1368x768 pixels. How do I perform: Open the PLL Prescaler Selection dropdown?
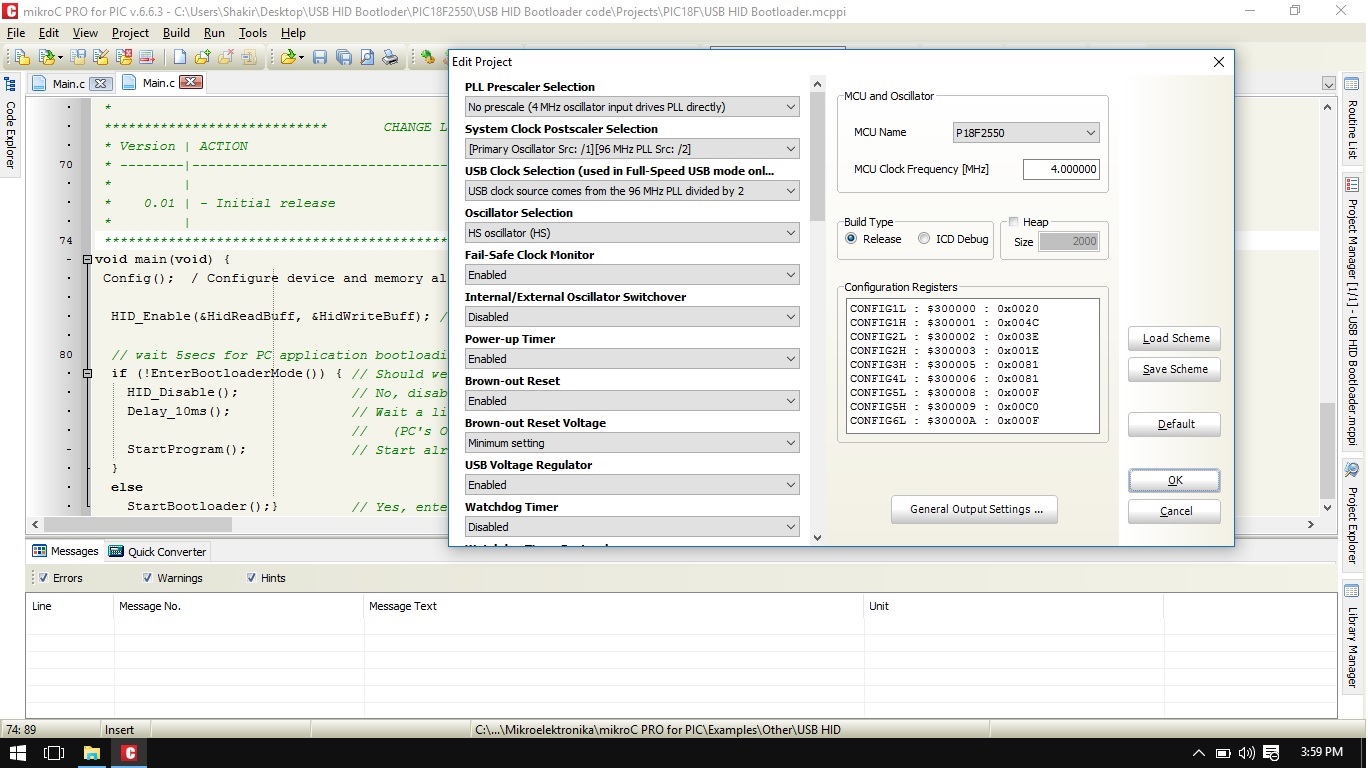[632, 107]
